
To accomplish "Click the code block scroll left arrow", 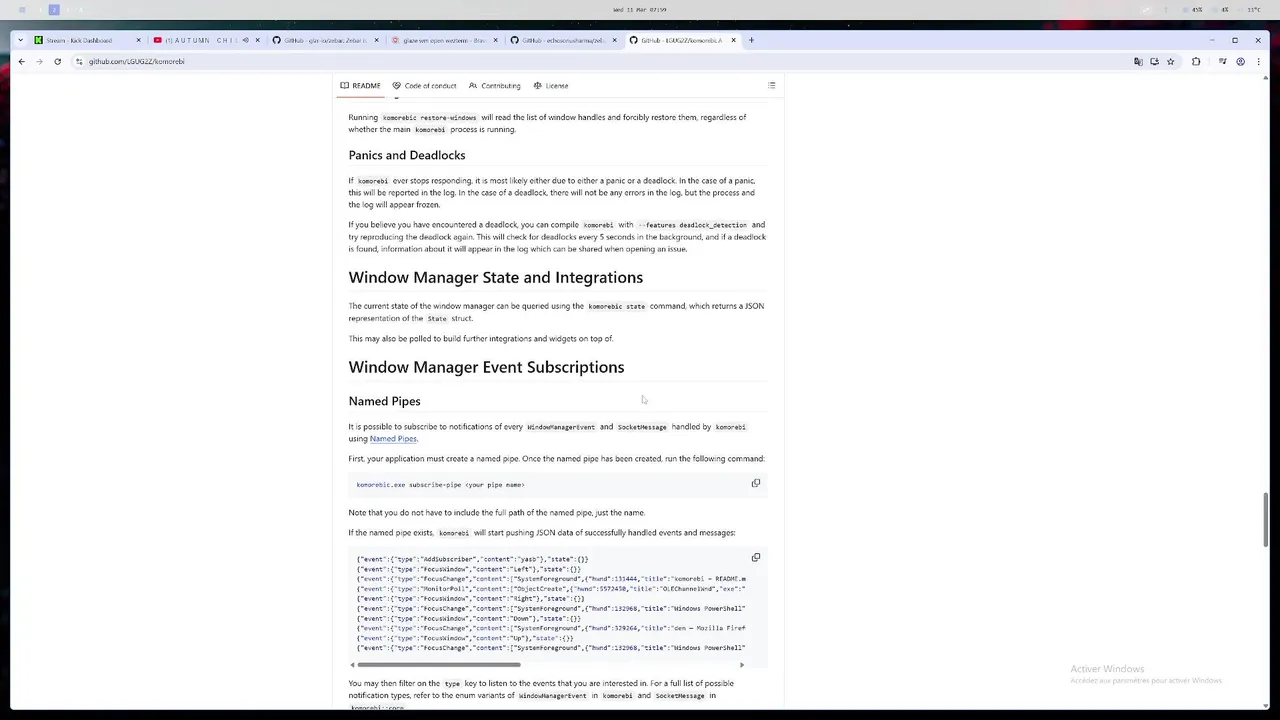I will pos(352,665).
